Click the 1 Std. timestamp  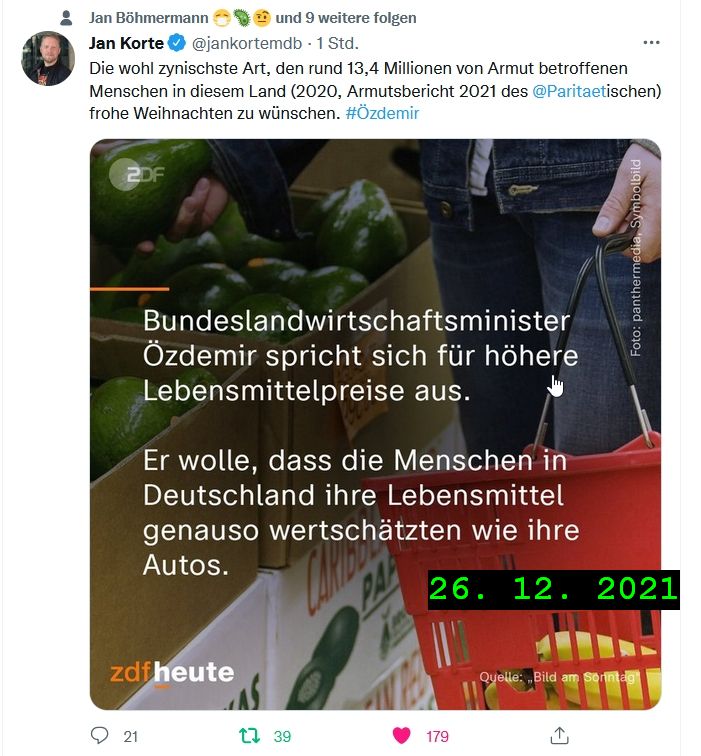pyautogui.click(x=337, y=43)
